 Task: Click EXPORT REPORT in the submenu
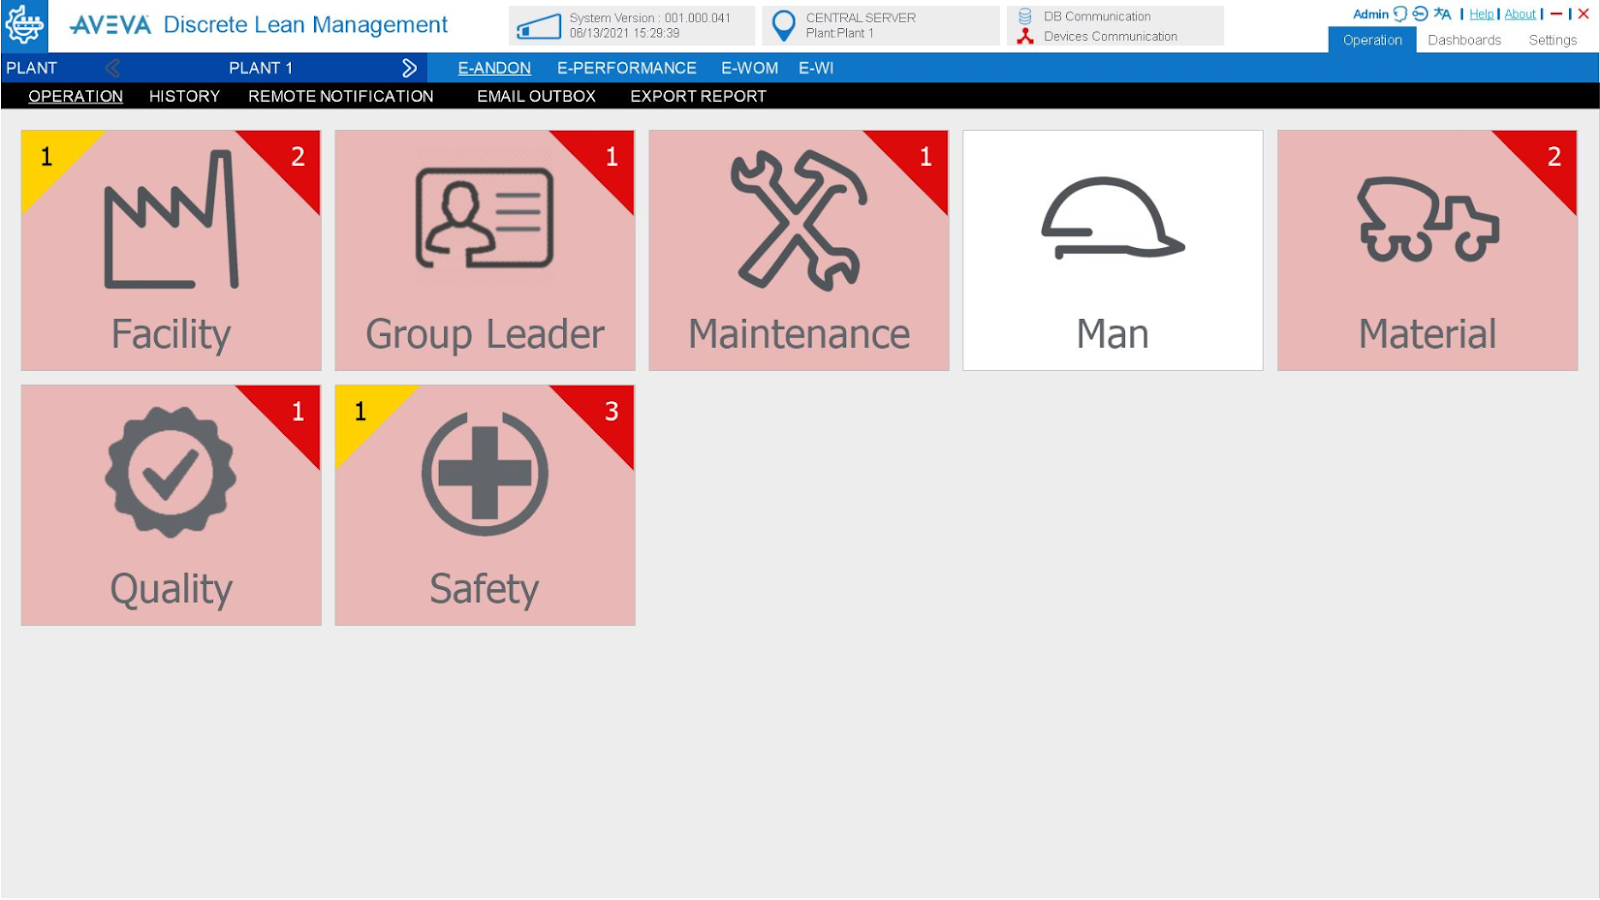tap(698, 96)
